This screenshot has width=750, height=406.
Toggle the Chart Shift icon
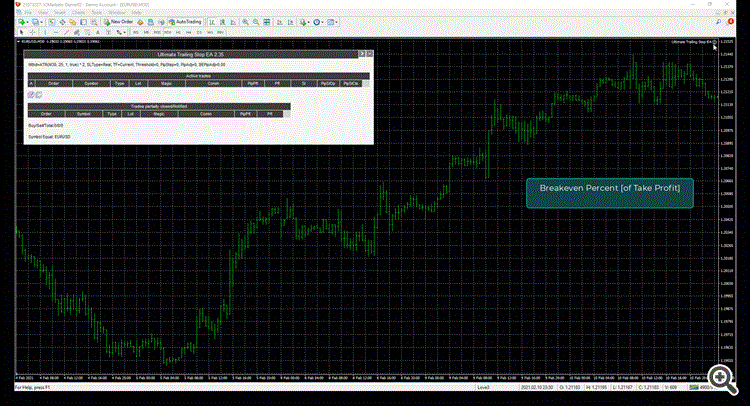tap(290, 22)
